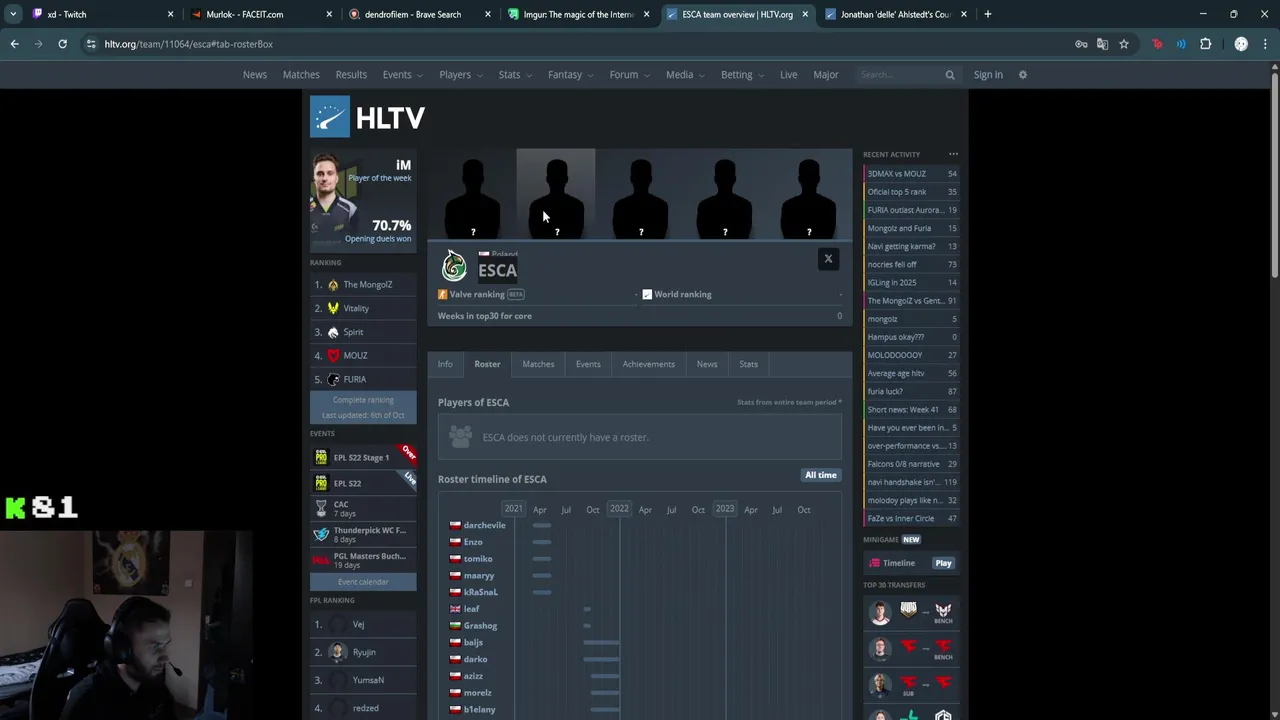Click player darchevile in roster timeline
Image resolution: width=1280 pixels, height=720 pixels.
pos(484,525)
